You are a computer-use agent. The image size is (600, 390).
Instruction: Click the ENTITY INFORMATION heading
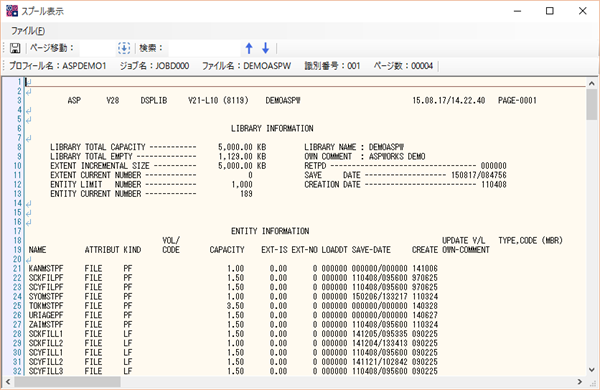pyautogui.click(x=270, y=231)
